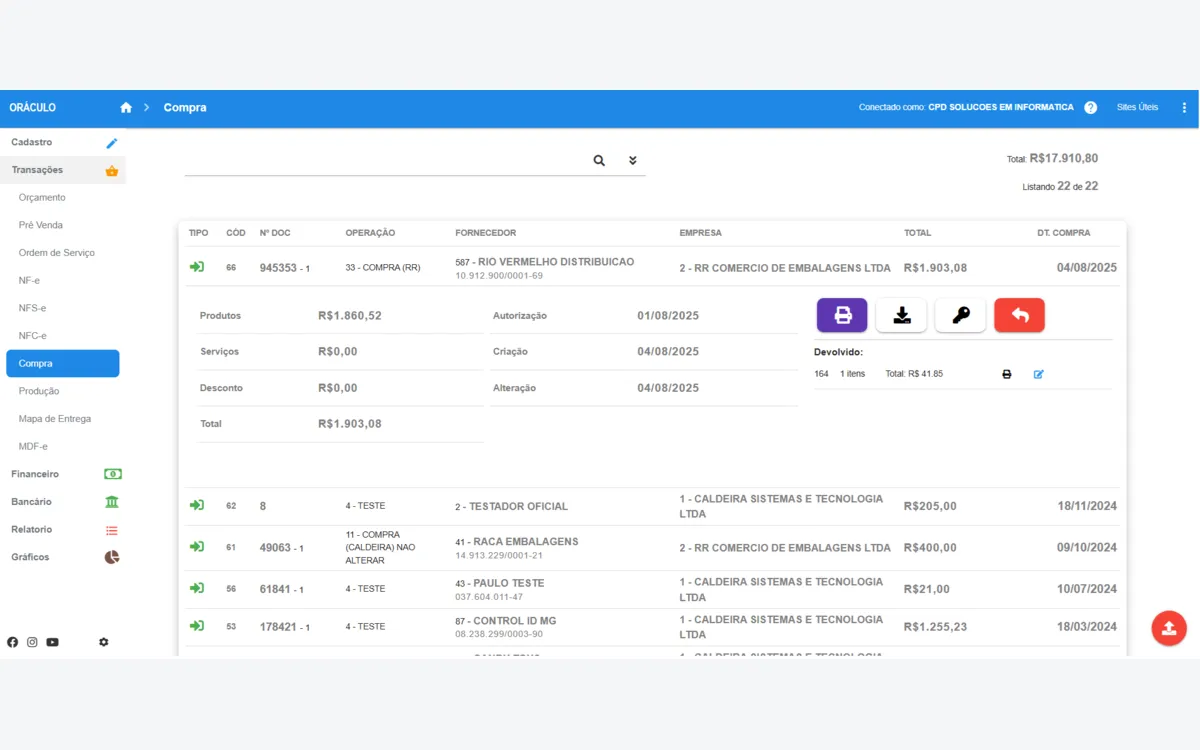Click the help question mark icon in the header
The width and height of the screenshot is (1200, 750).
point(1090,107)
